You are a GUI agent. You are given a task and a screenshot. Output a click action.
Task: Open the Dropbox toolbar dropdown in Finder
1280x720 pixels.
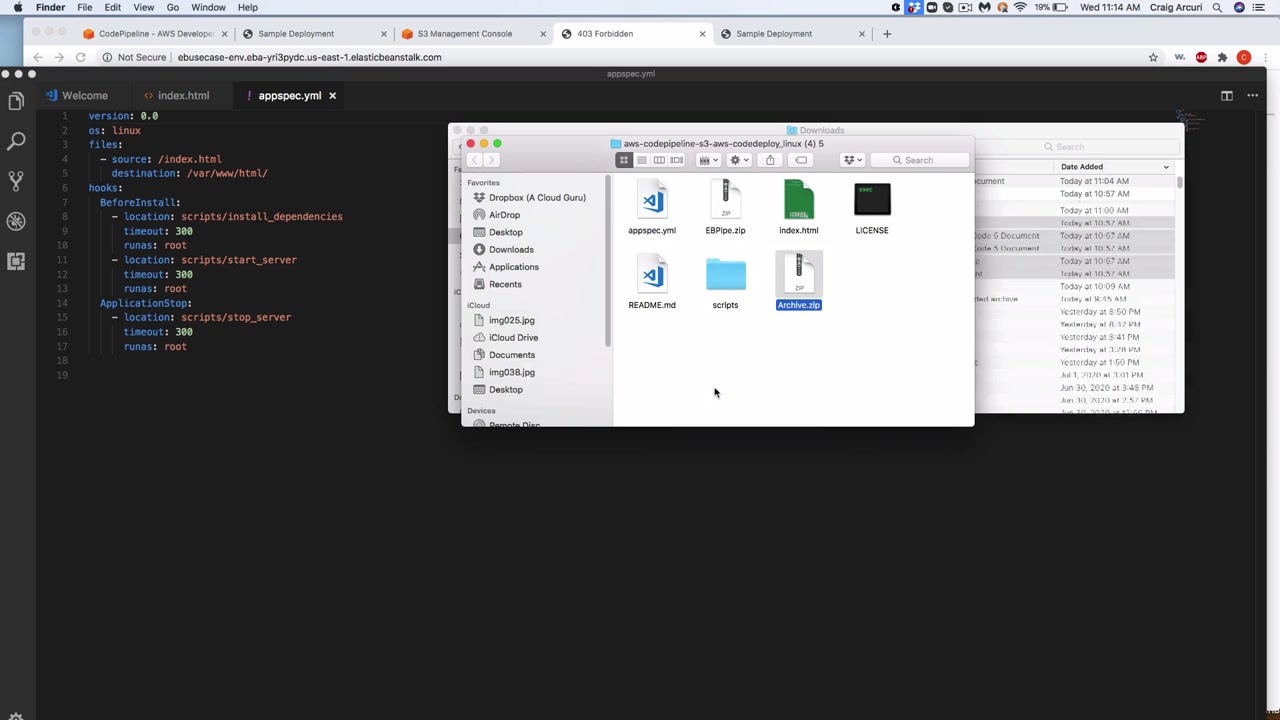point(852,160)
